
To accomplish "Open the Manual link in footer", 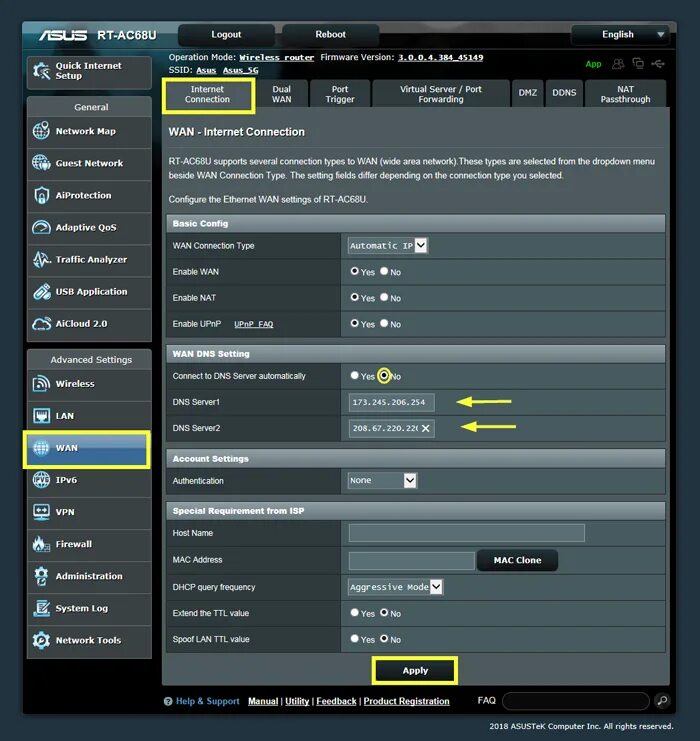I will pyautogui.click(x=263, y=701).
